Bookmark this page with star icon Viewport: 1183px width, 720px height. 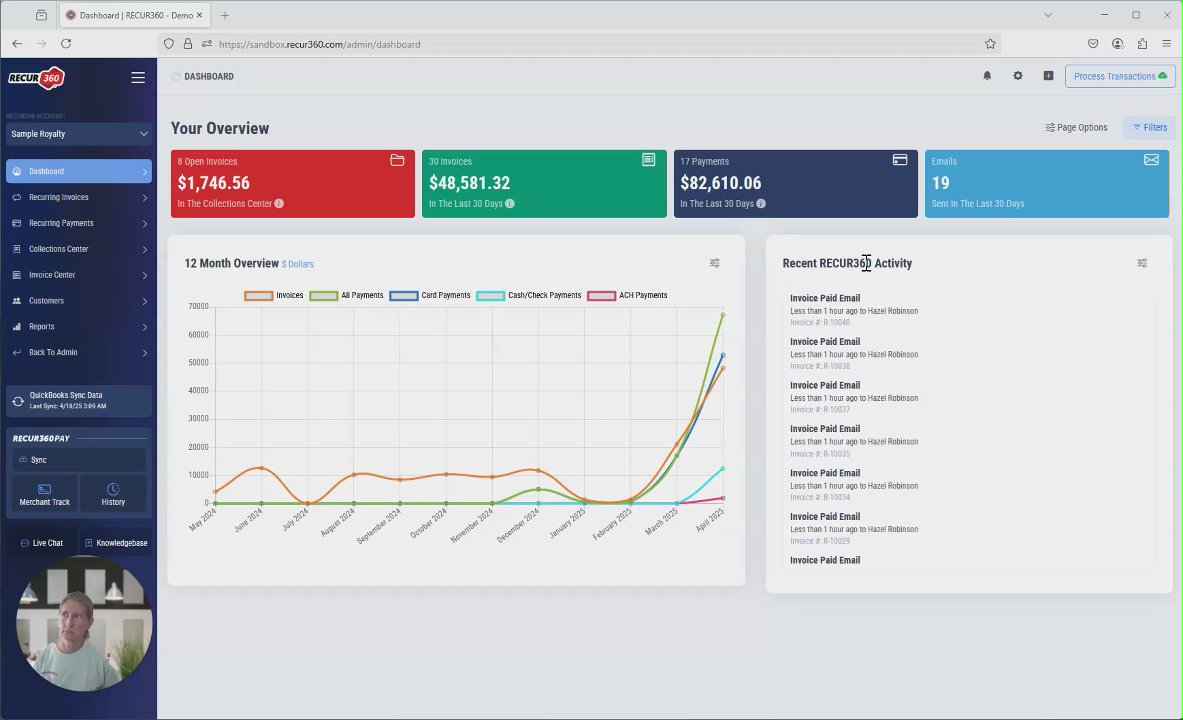coord(990,44)
